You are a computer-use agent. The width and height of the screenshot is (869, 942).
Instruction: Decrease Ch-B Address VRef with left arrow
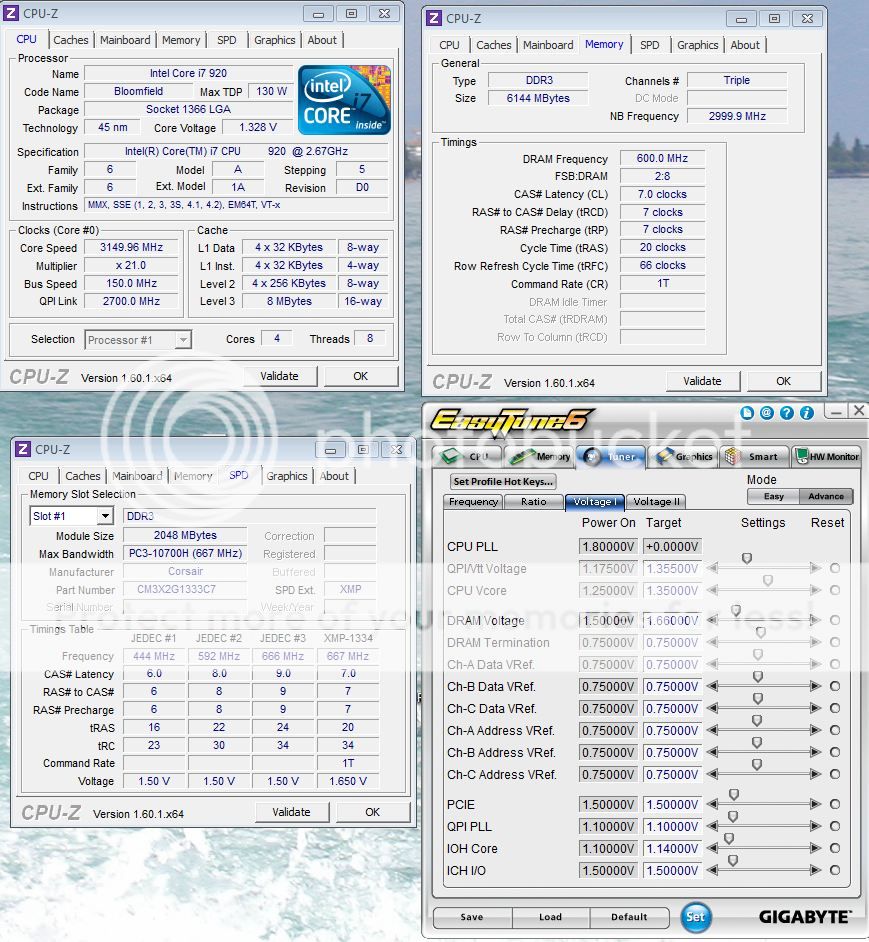coord(713,752)
